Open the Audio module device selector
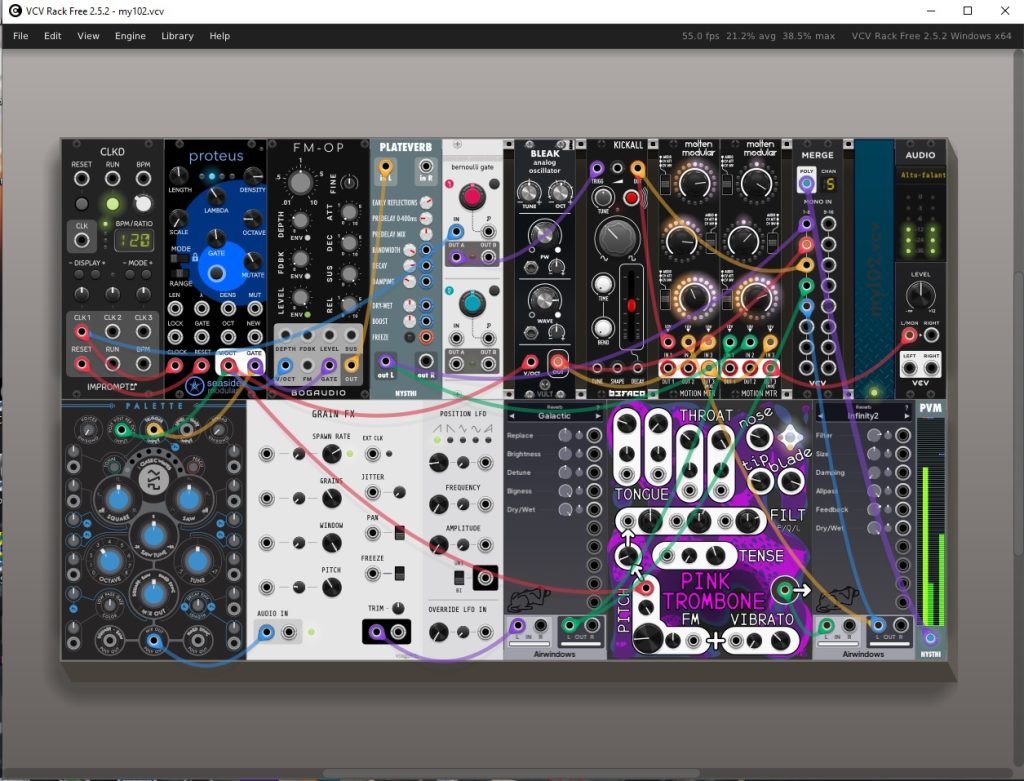Screen dimensions: 1024x781 921,175
